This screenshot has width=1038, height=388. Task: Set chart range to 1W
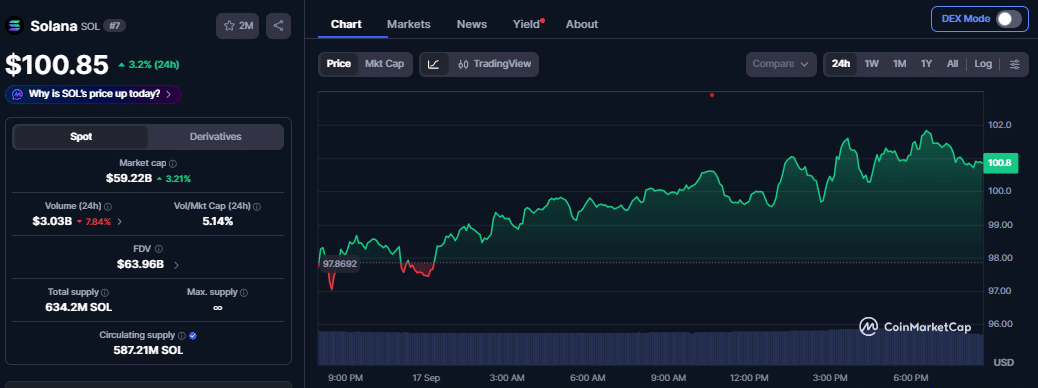click(x=872, y=64)
